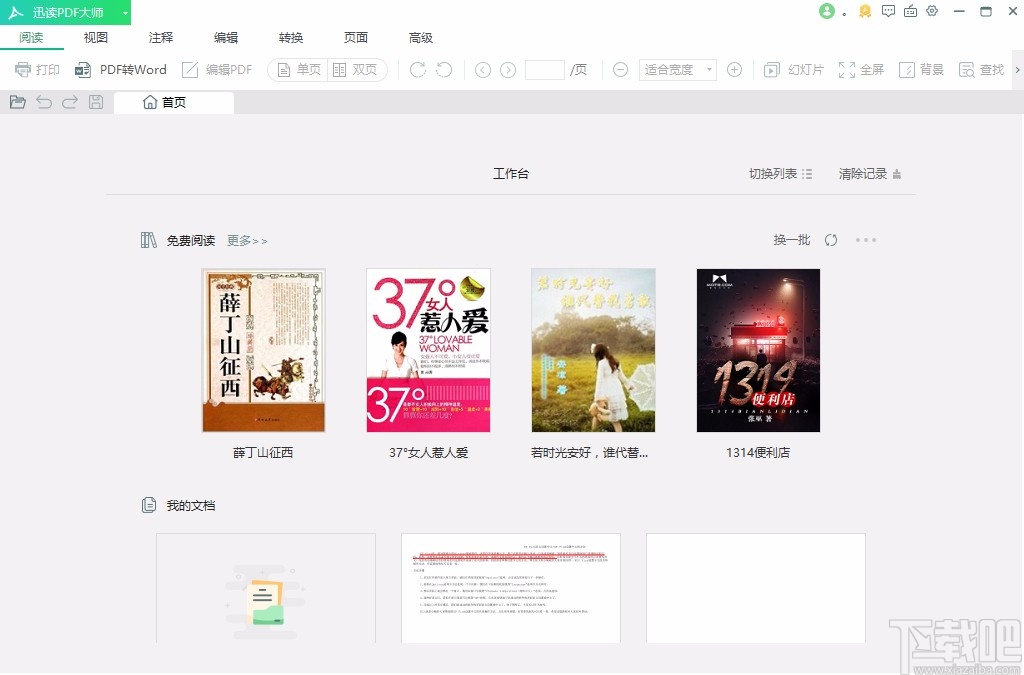This screenshot has width=1024, height=675.
Task: Click the 更多>> link for free reading
Action: pos(246,240)
